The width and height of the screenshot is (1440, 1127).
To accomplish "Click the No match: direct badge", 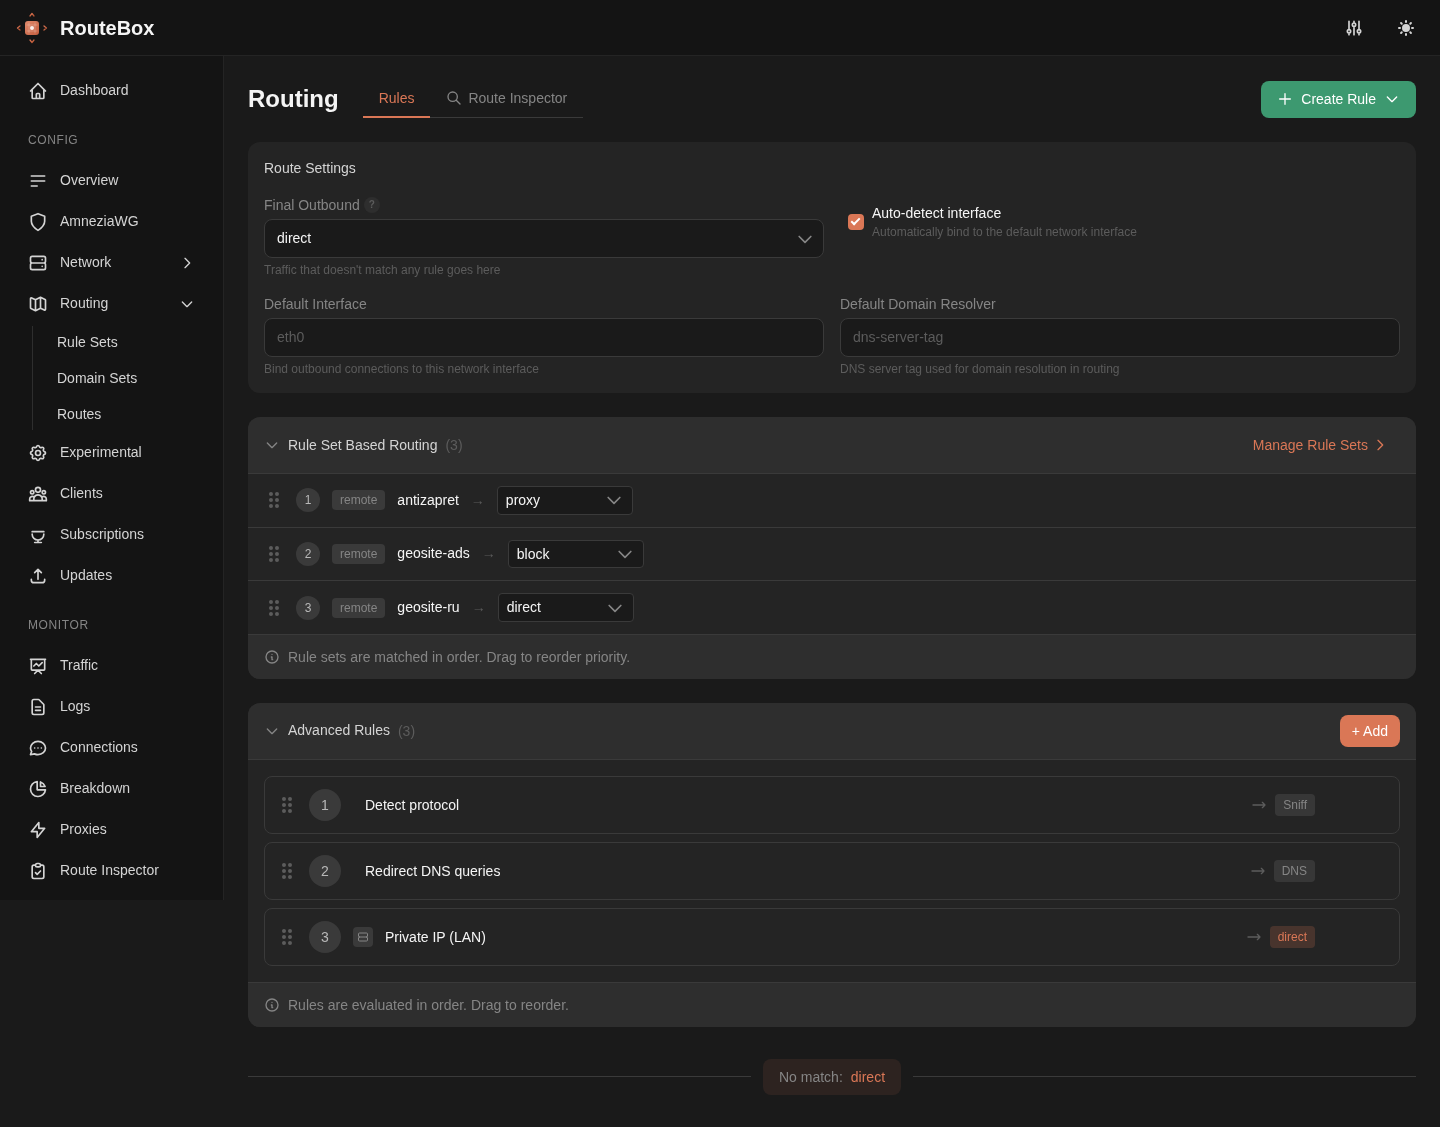I will click(832, 1077).
